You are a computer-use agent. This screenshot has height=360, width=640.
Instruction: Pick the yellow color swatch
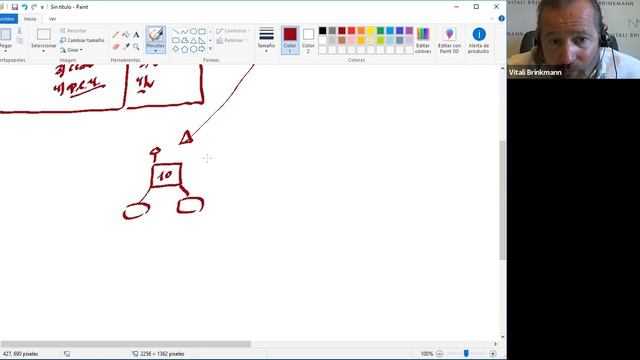click(371, 31)
